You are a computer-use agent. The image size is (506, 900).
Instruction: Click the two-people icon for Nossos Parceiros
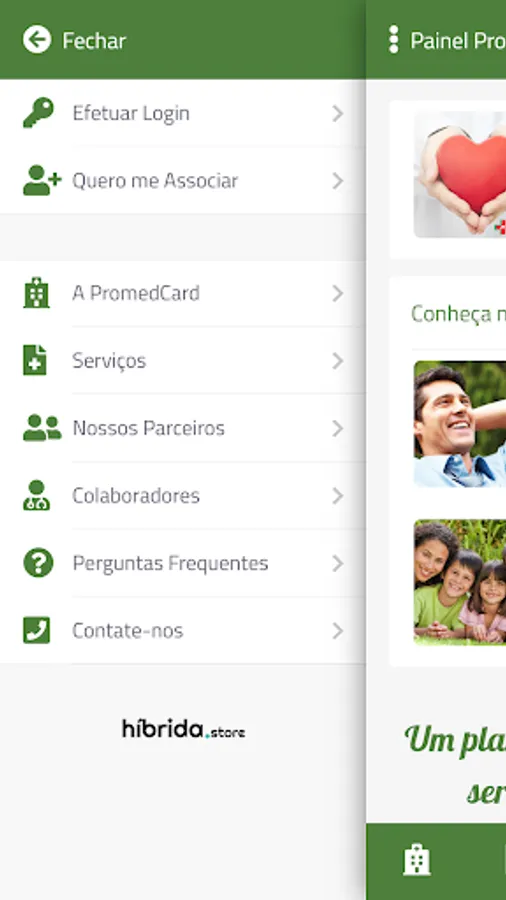[x=42, y=428]
